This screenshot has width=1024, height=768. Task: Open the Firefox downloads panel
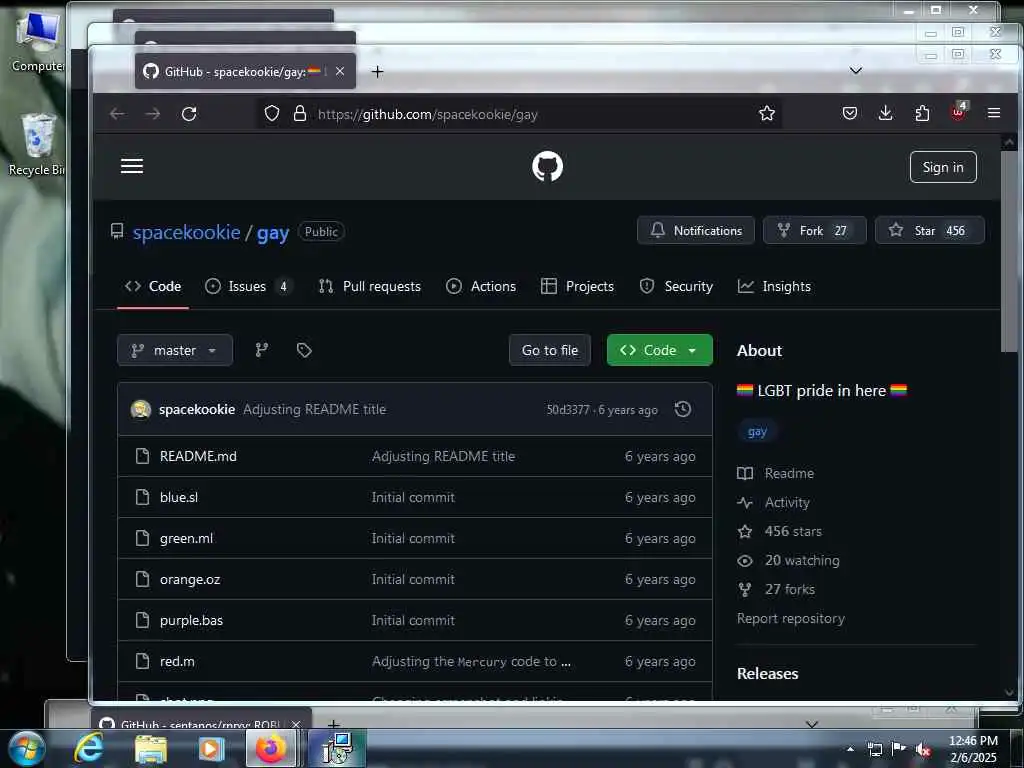pos(886,114)
